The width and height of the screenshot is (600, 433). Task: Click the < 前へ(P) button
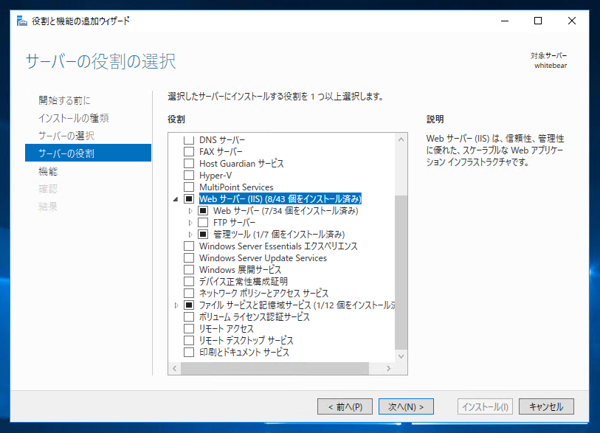click(345, 407)
